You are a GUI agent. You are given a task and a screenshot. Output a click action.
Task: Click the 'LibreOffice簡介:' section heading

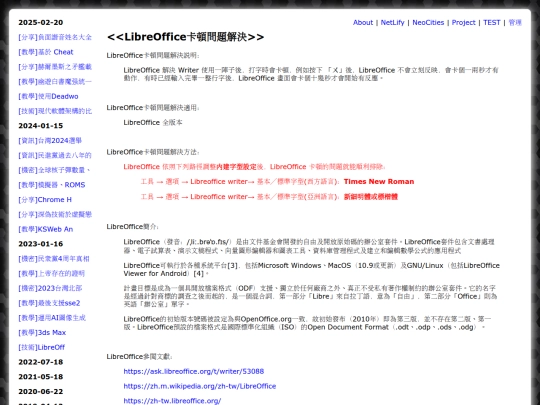(x=133, y=227)
